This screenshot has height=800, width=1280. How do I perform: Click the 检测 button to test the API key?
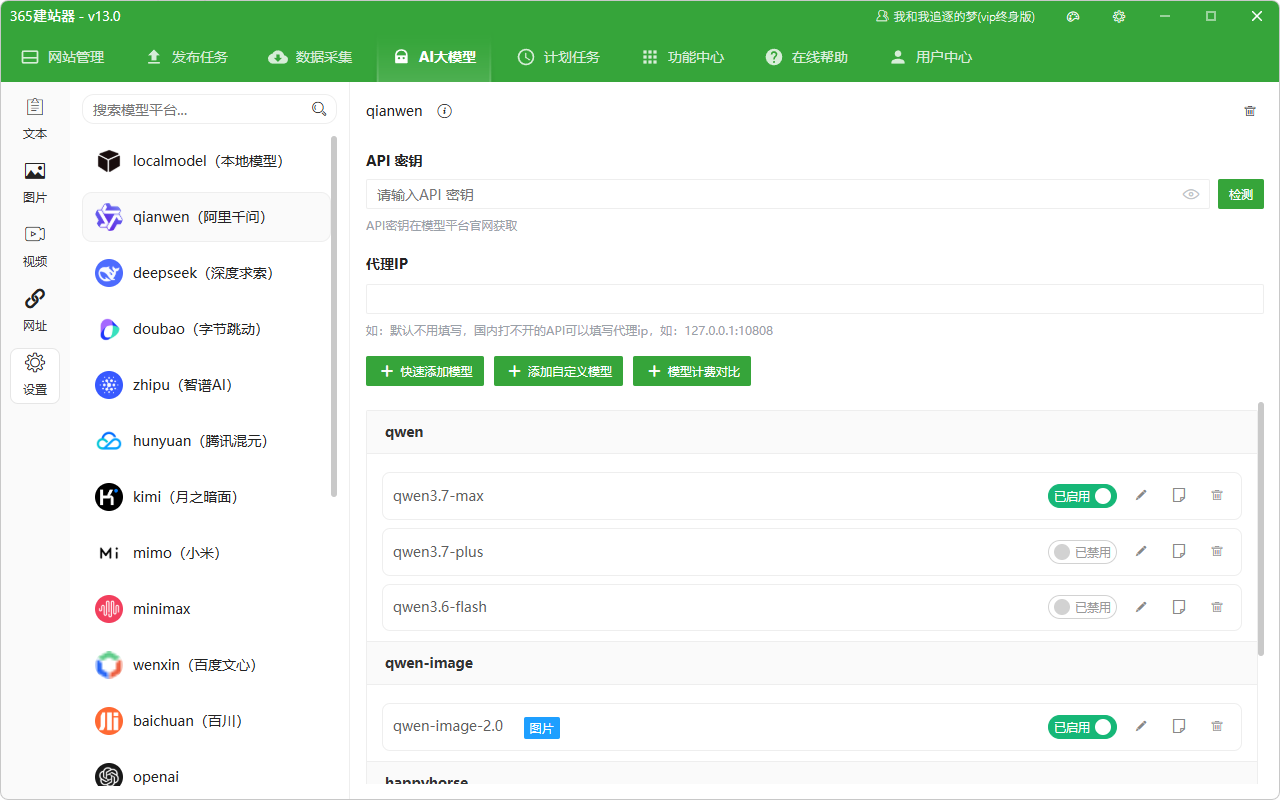click(x=1241, y=195)
